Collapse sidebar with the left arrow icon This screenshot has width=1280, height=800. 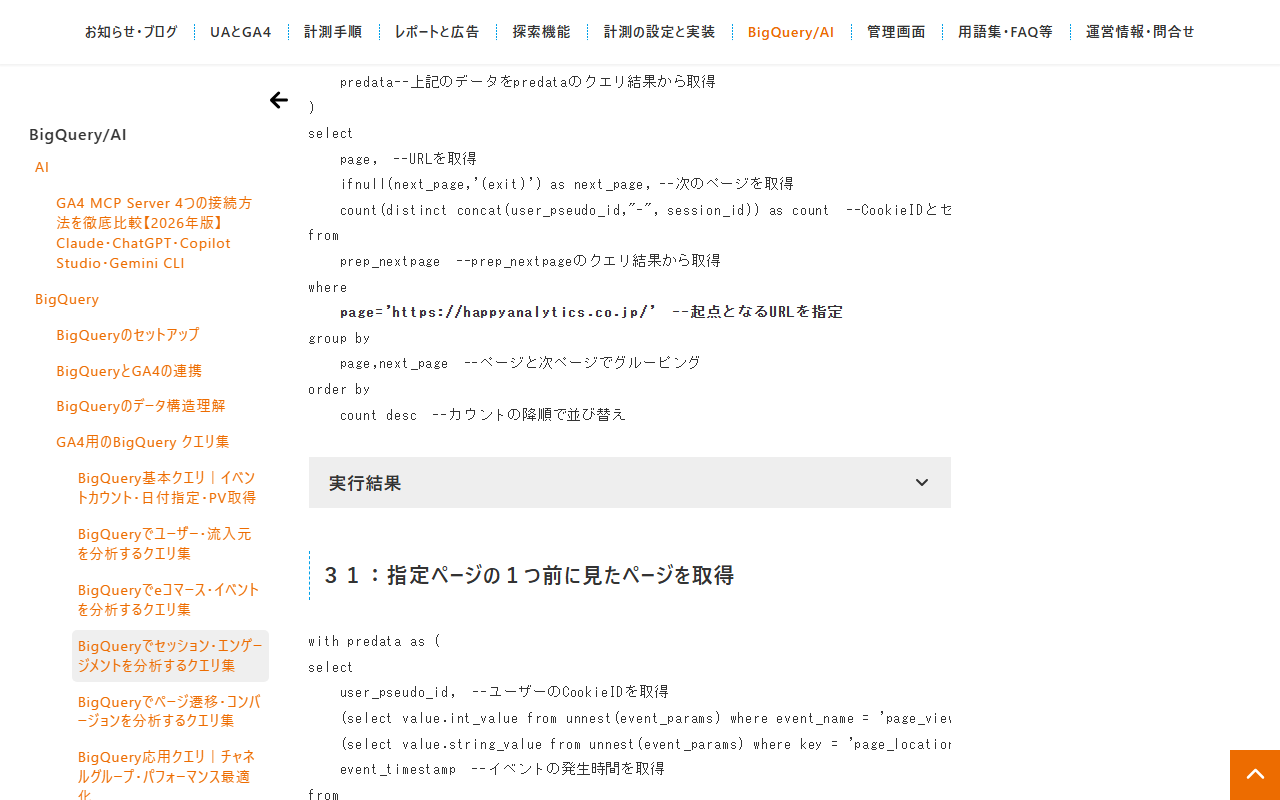(279, 100)
